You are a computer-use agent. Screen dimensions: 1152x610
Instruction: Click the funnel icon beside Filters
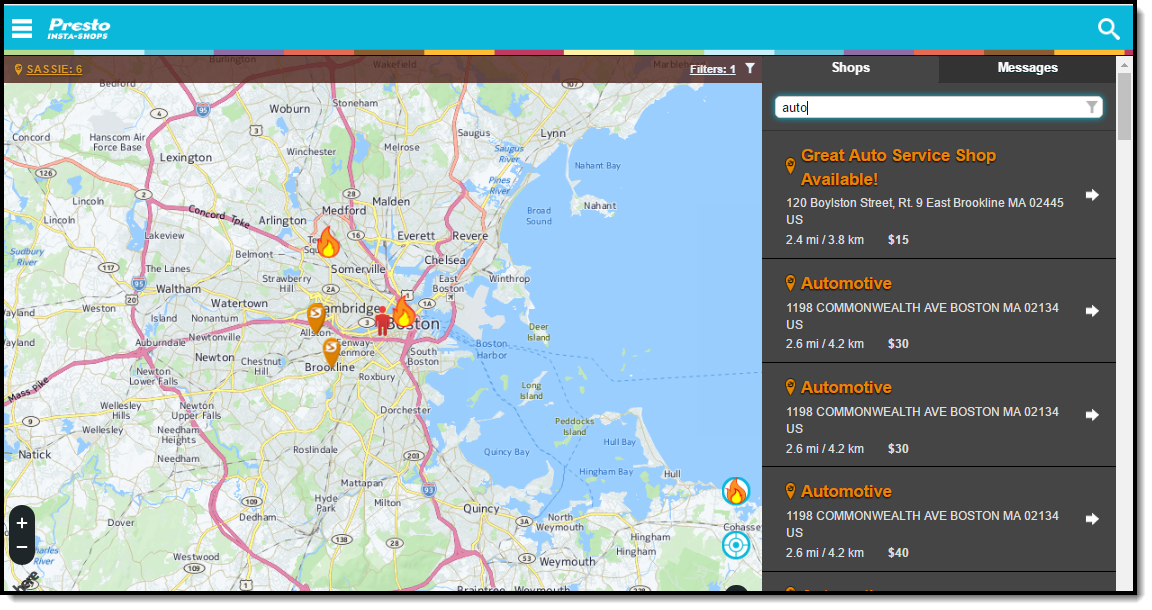(749, 68)
